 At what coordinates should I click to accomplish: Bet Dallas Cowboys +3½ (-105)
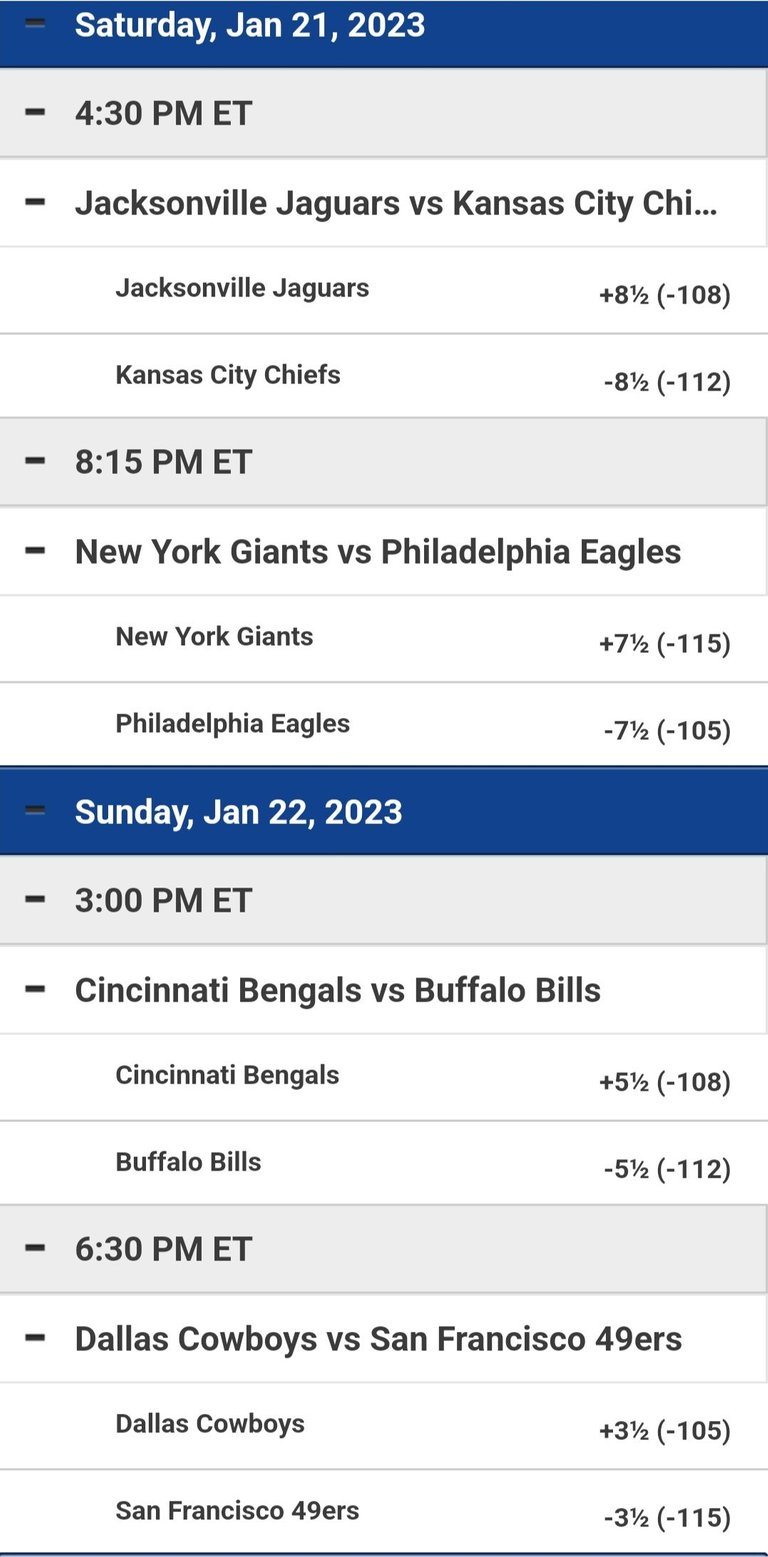665,1431
